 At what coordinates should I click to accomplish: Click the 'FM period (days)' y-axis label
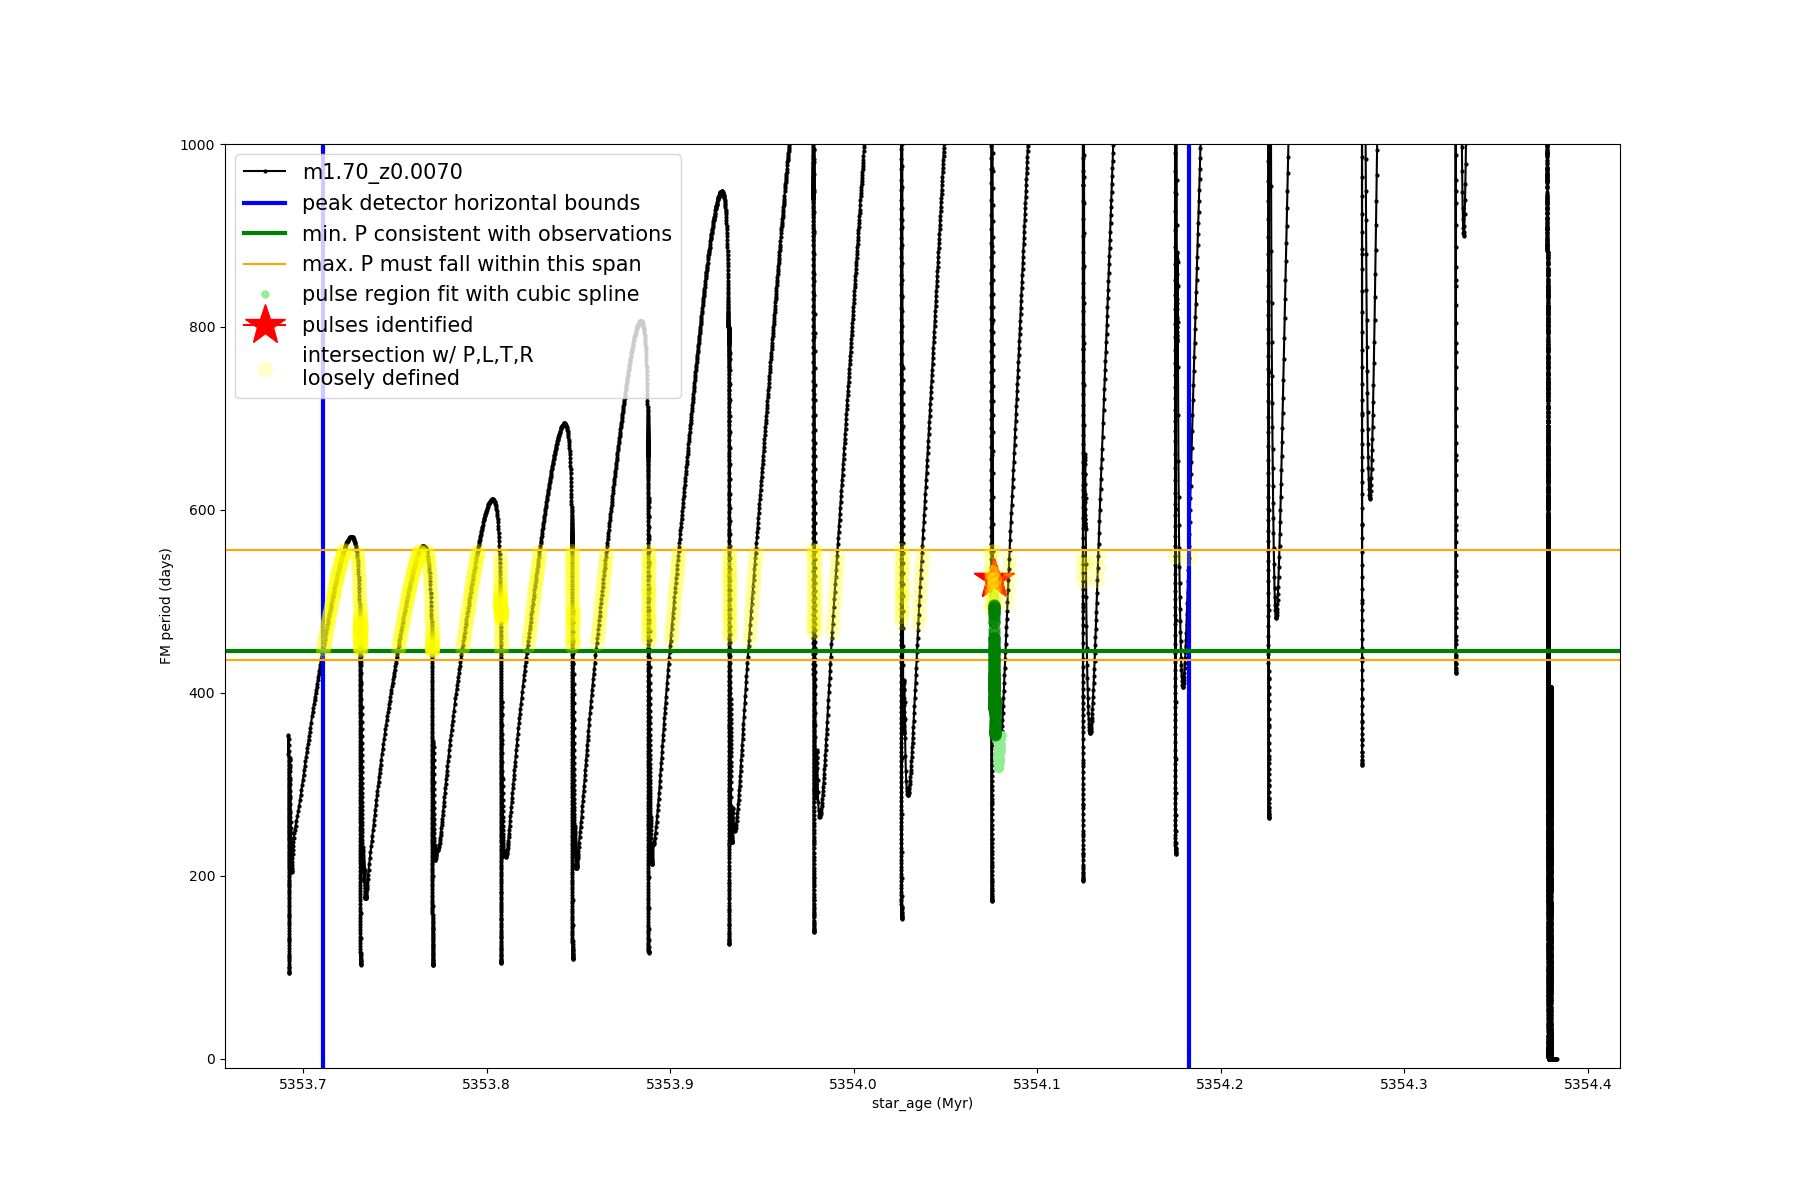(x=166, y=606)
